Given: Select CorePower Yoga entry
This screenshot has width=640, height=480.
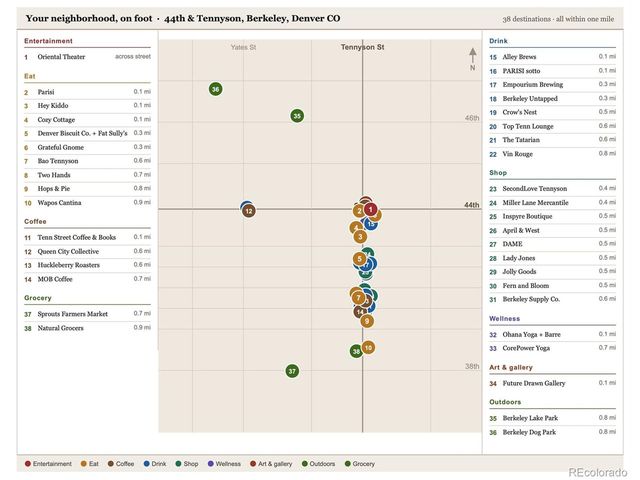Looking at the screenshot, I should tap(553, 348).
